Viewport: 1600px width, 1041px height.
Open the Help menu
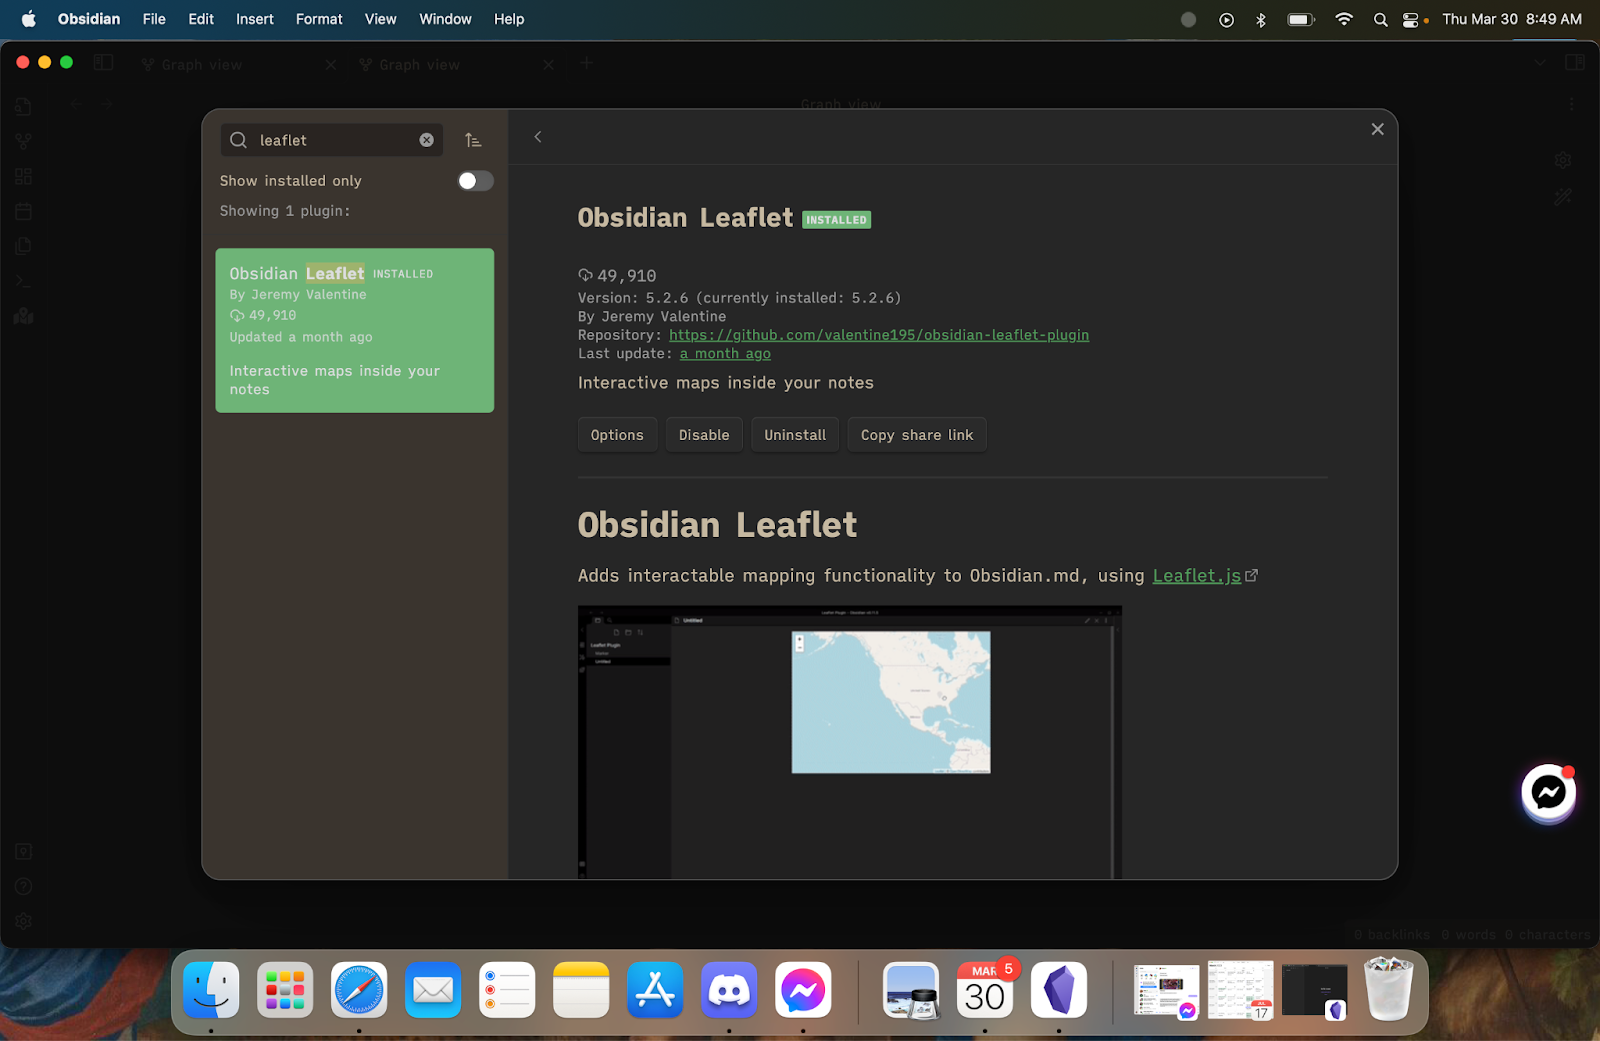[509, 19]
